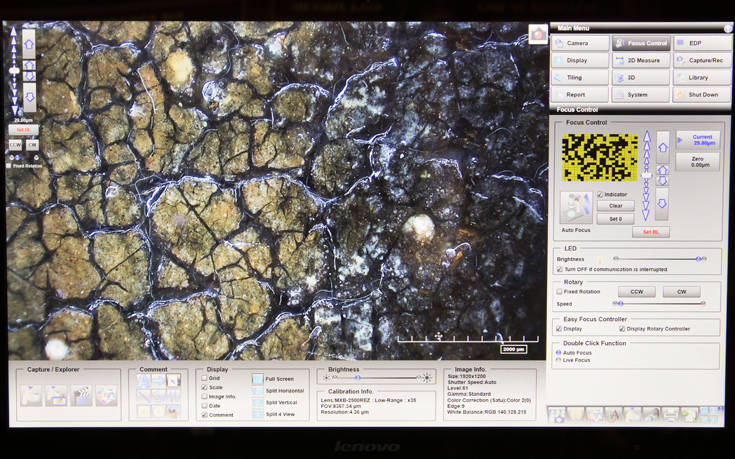735x459 pixels.
Task: Select the Live Focus radio option
Action: click(x=559, y=360)
